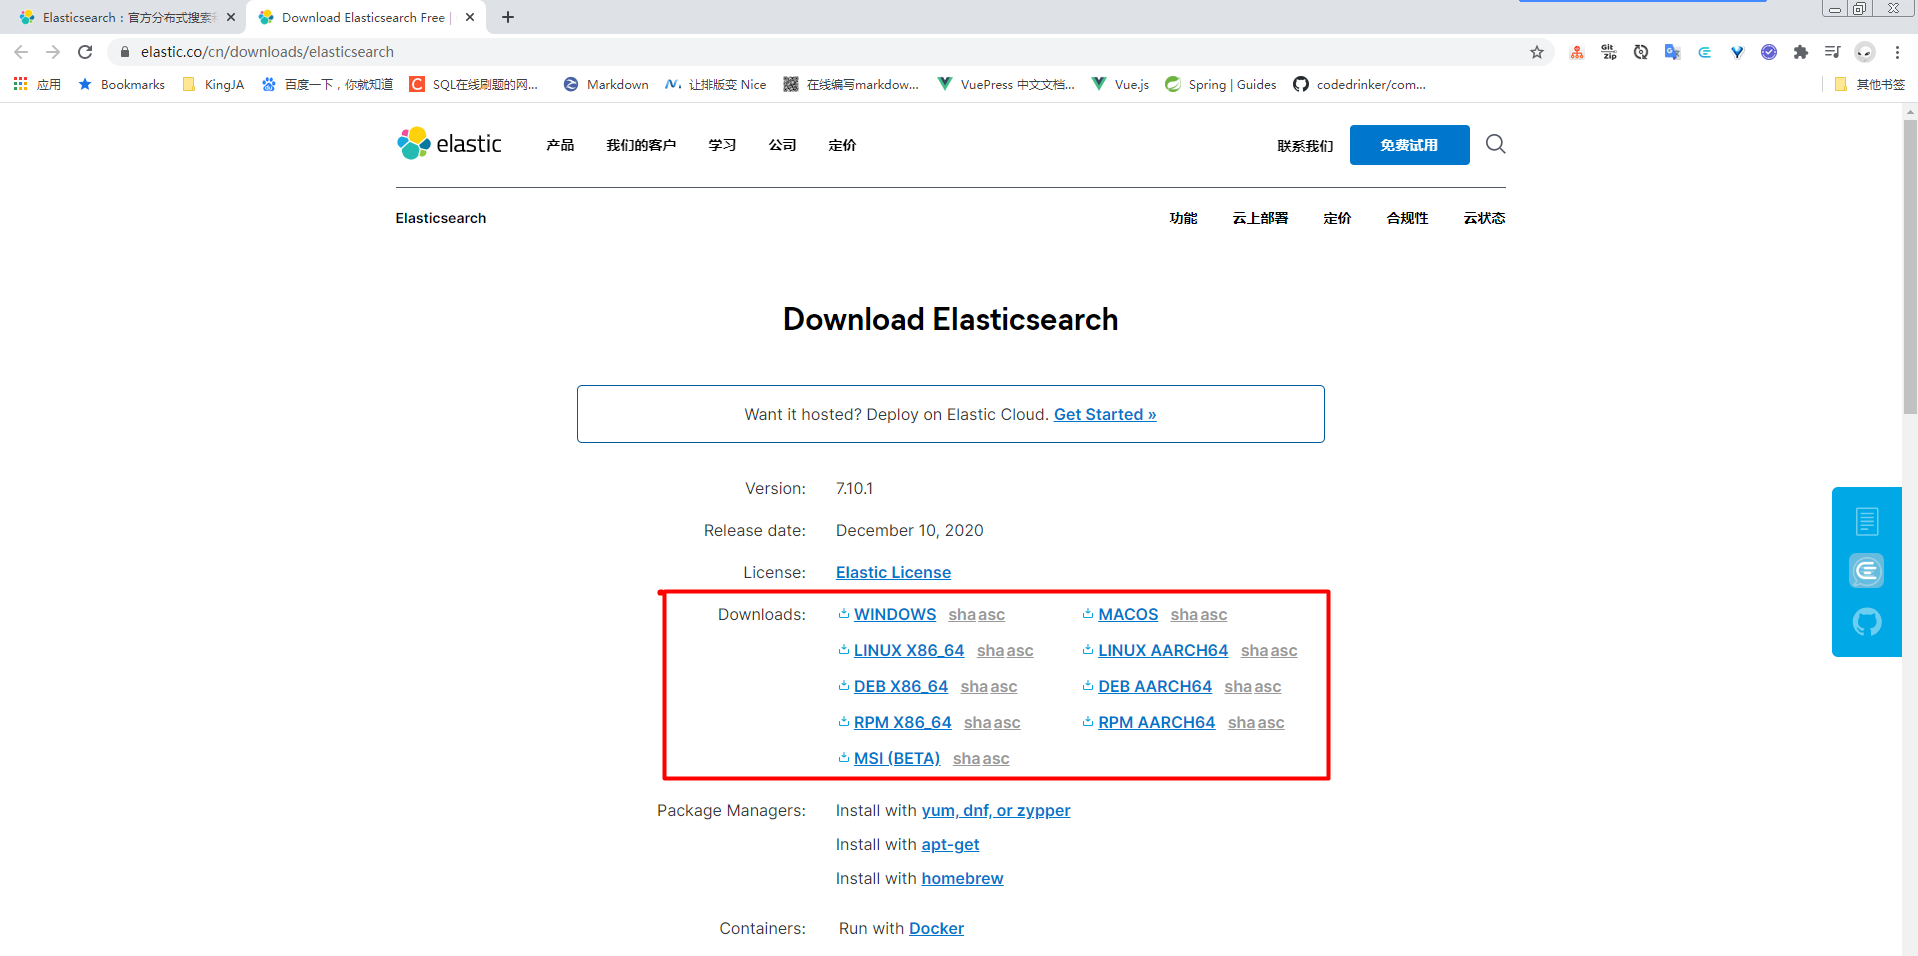This screenshot has height=956, width=1918.
Task: Click the yum, dnf, or zypper link
Action: pos(996,810)
